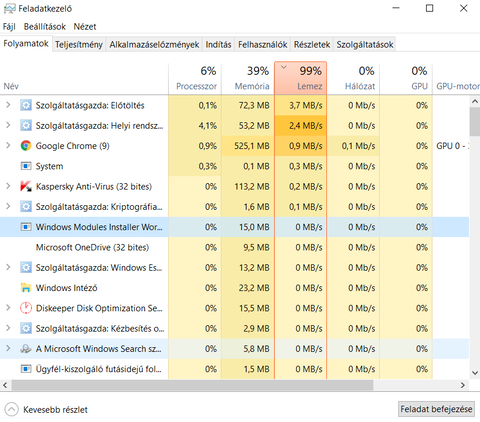Expand Szolgáltatásgazda: Windows Es... row
This screenshot has width=480, height=422.
tap(8, 267)
